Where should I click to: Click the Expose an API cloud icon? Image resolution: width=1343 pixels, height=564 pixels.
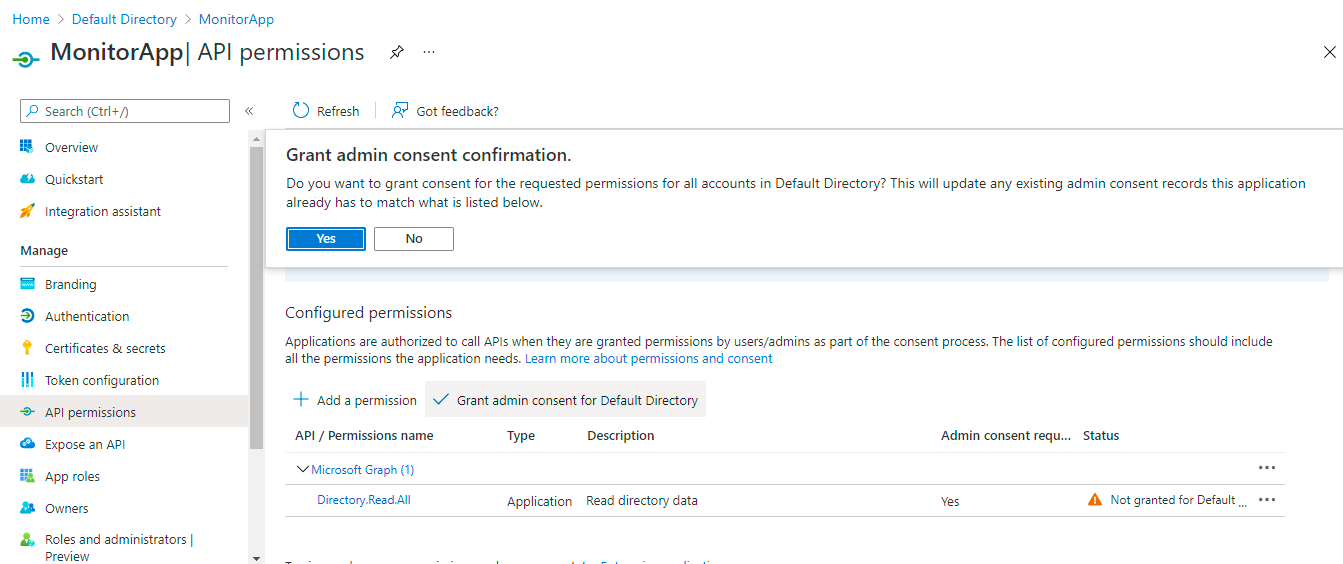pos(27,444)
